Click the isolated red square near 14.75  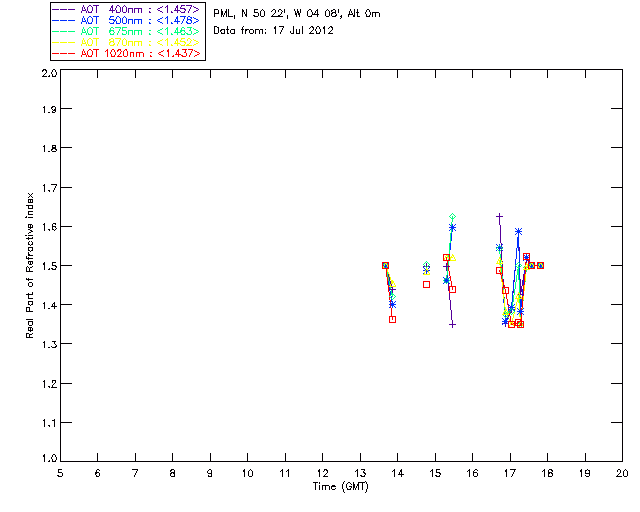point(426,284)
